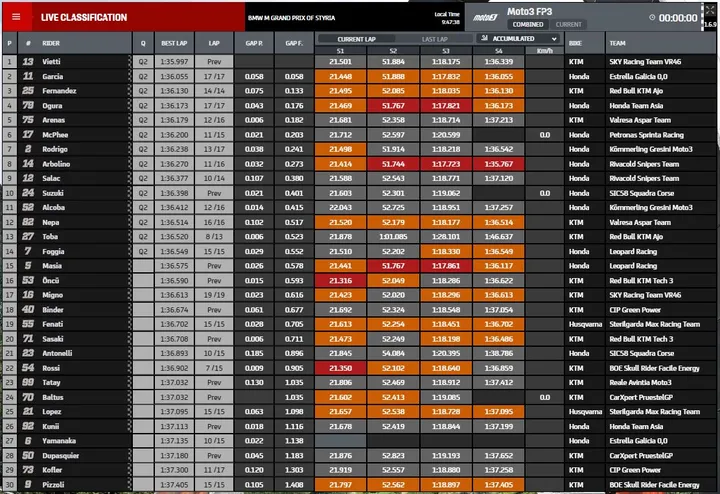Click the Husqvarna bike cell in Lopez's row

[585, 412]
